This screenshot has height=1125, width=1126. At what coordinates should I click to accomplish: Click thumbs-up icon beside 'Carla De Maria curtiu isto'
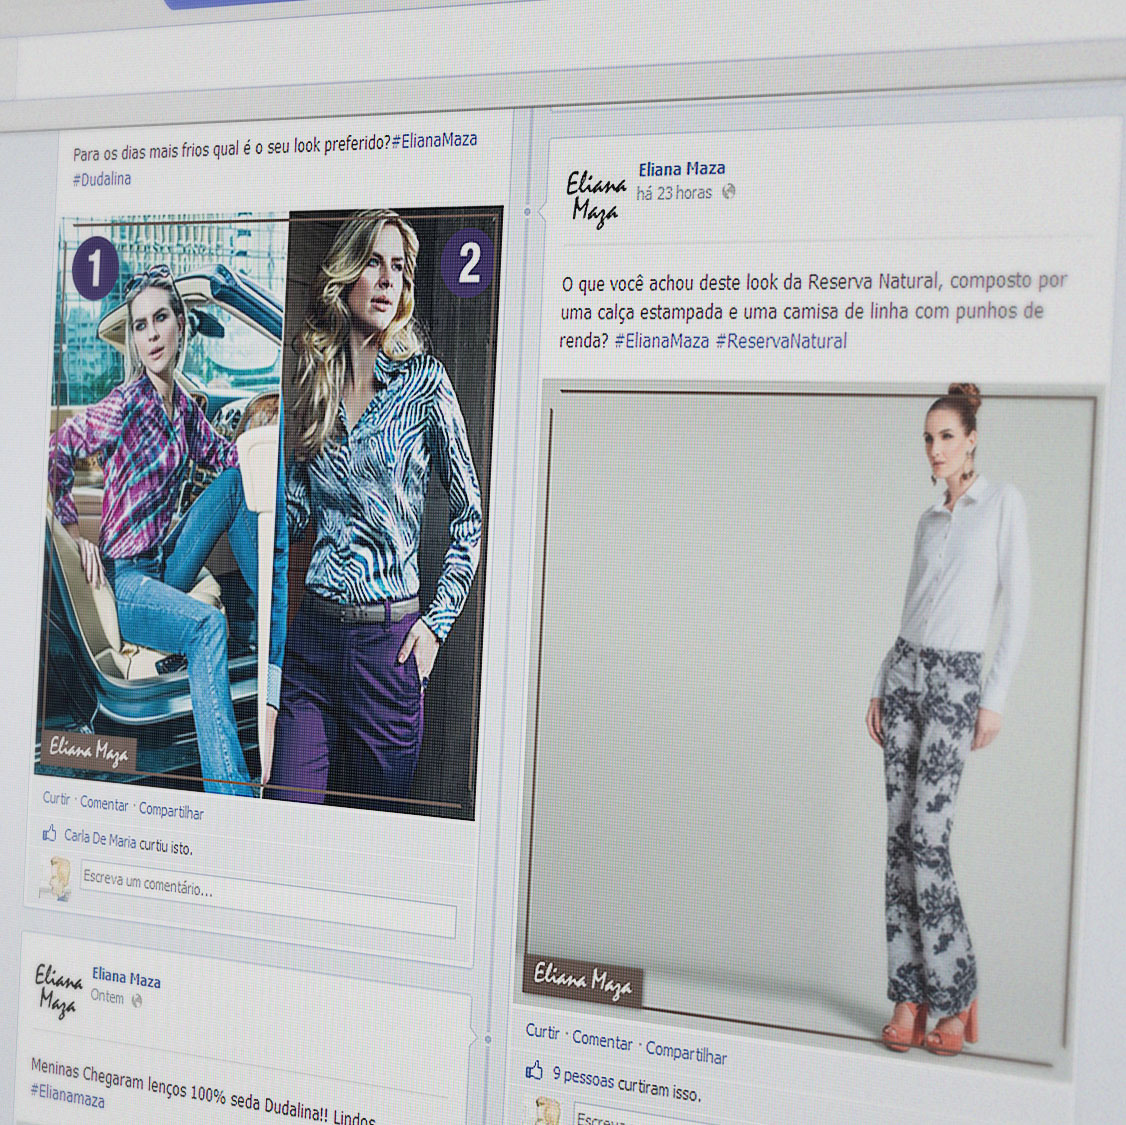pyautogui.click(x=49, y=833)
